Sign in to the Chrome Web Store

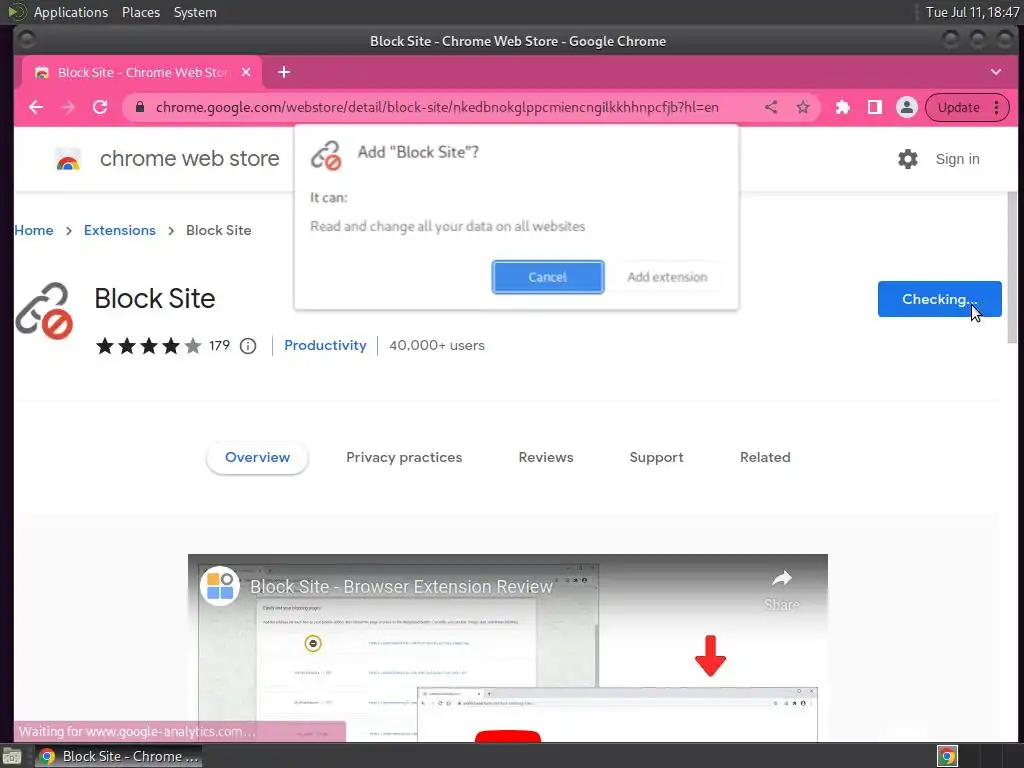(x=957, y=159)
